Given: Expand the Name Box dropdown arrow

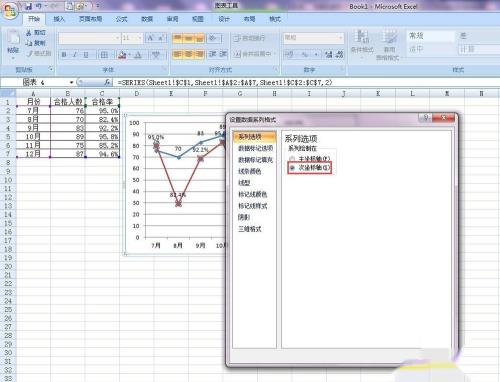Looking at the screenshot, I should pyautogui.click(x=71, y=82).
